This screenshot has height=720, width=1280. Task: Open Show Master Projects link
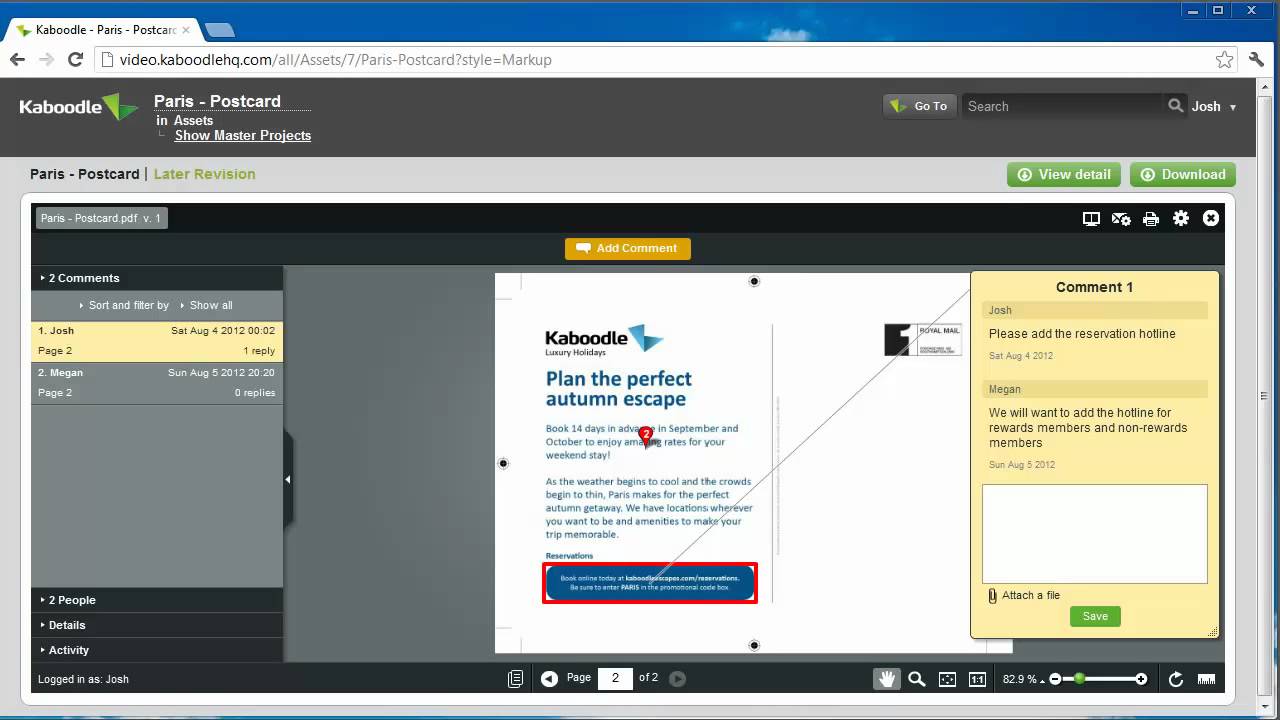(243, 135)
